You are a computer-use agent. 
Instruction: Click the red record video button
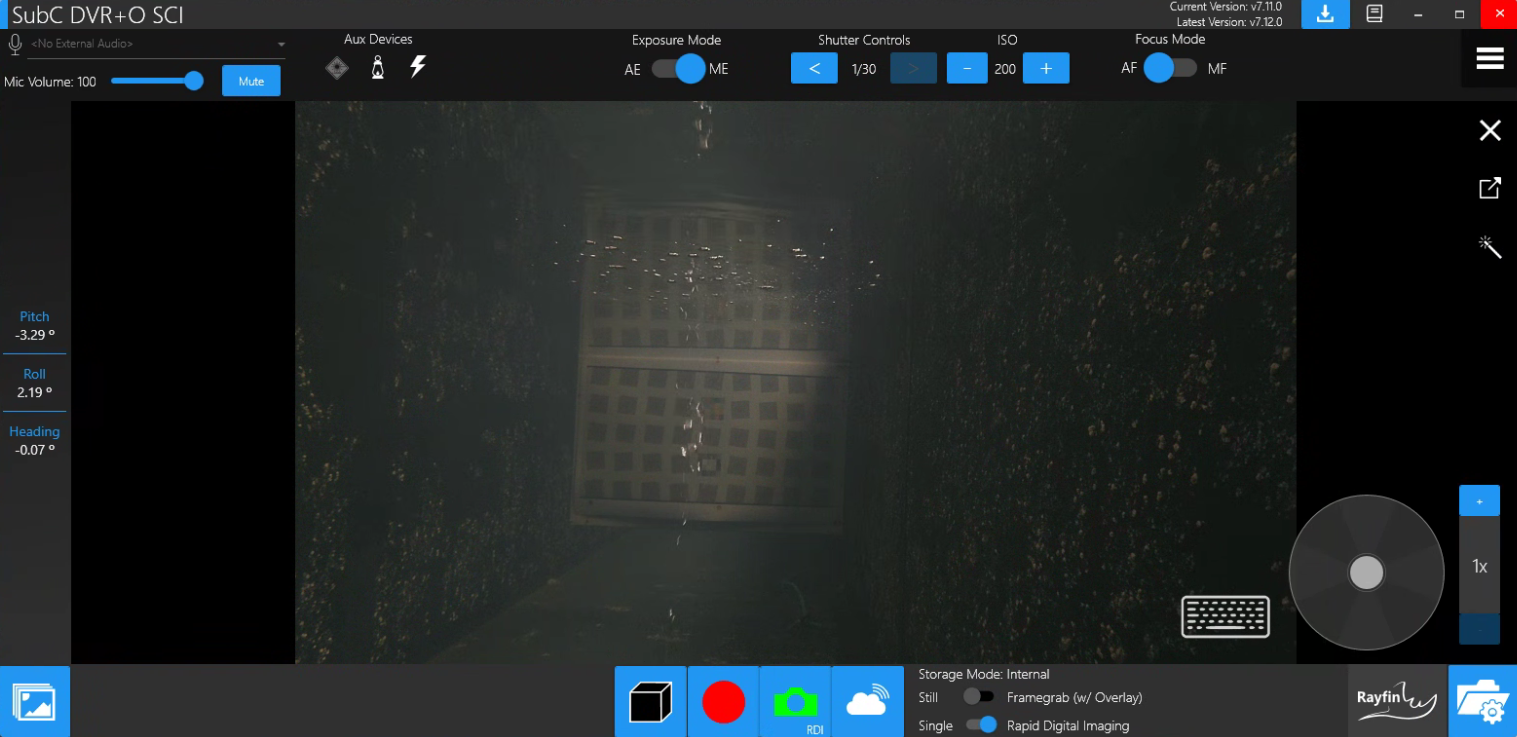pyautogui.click(x=723, y=702)
